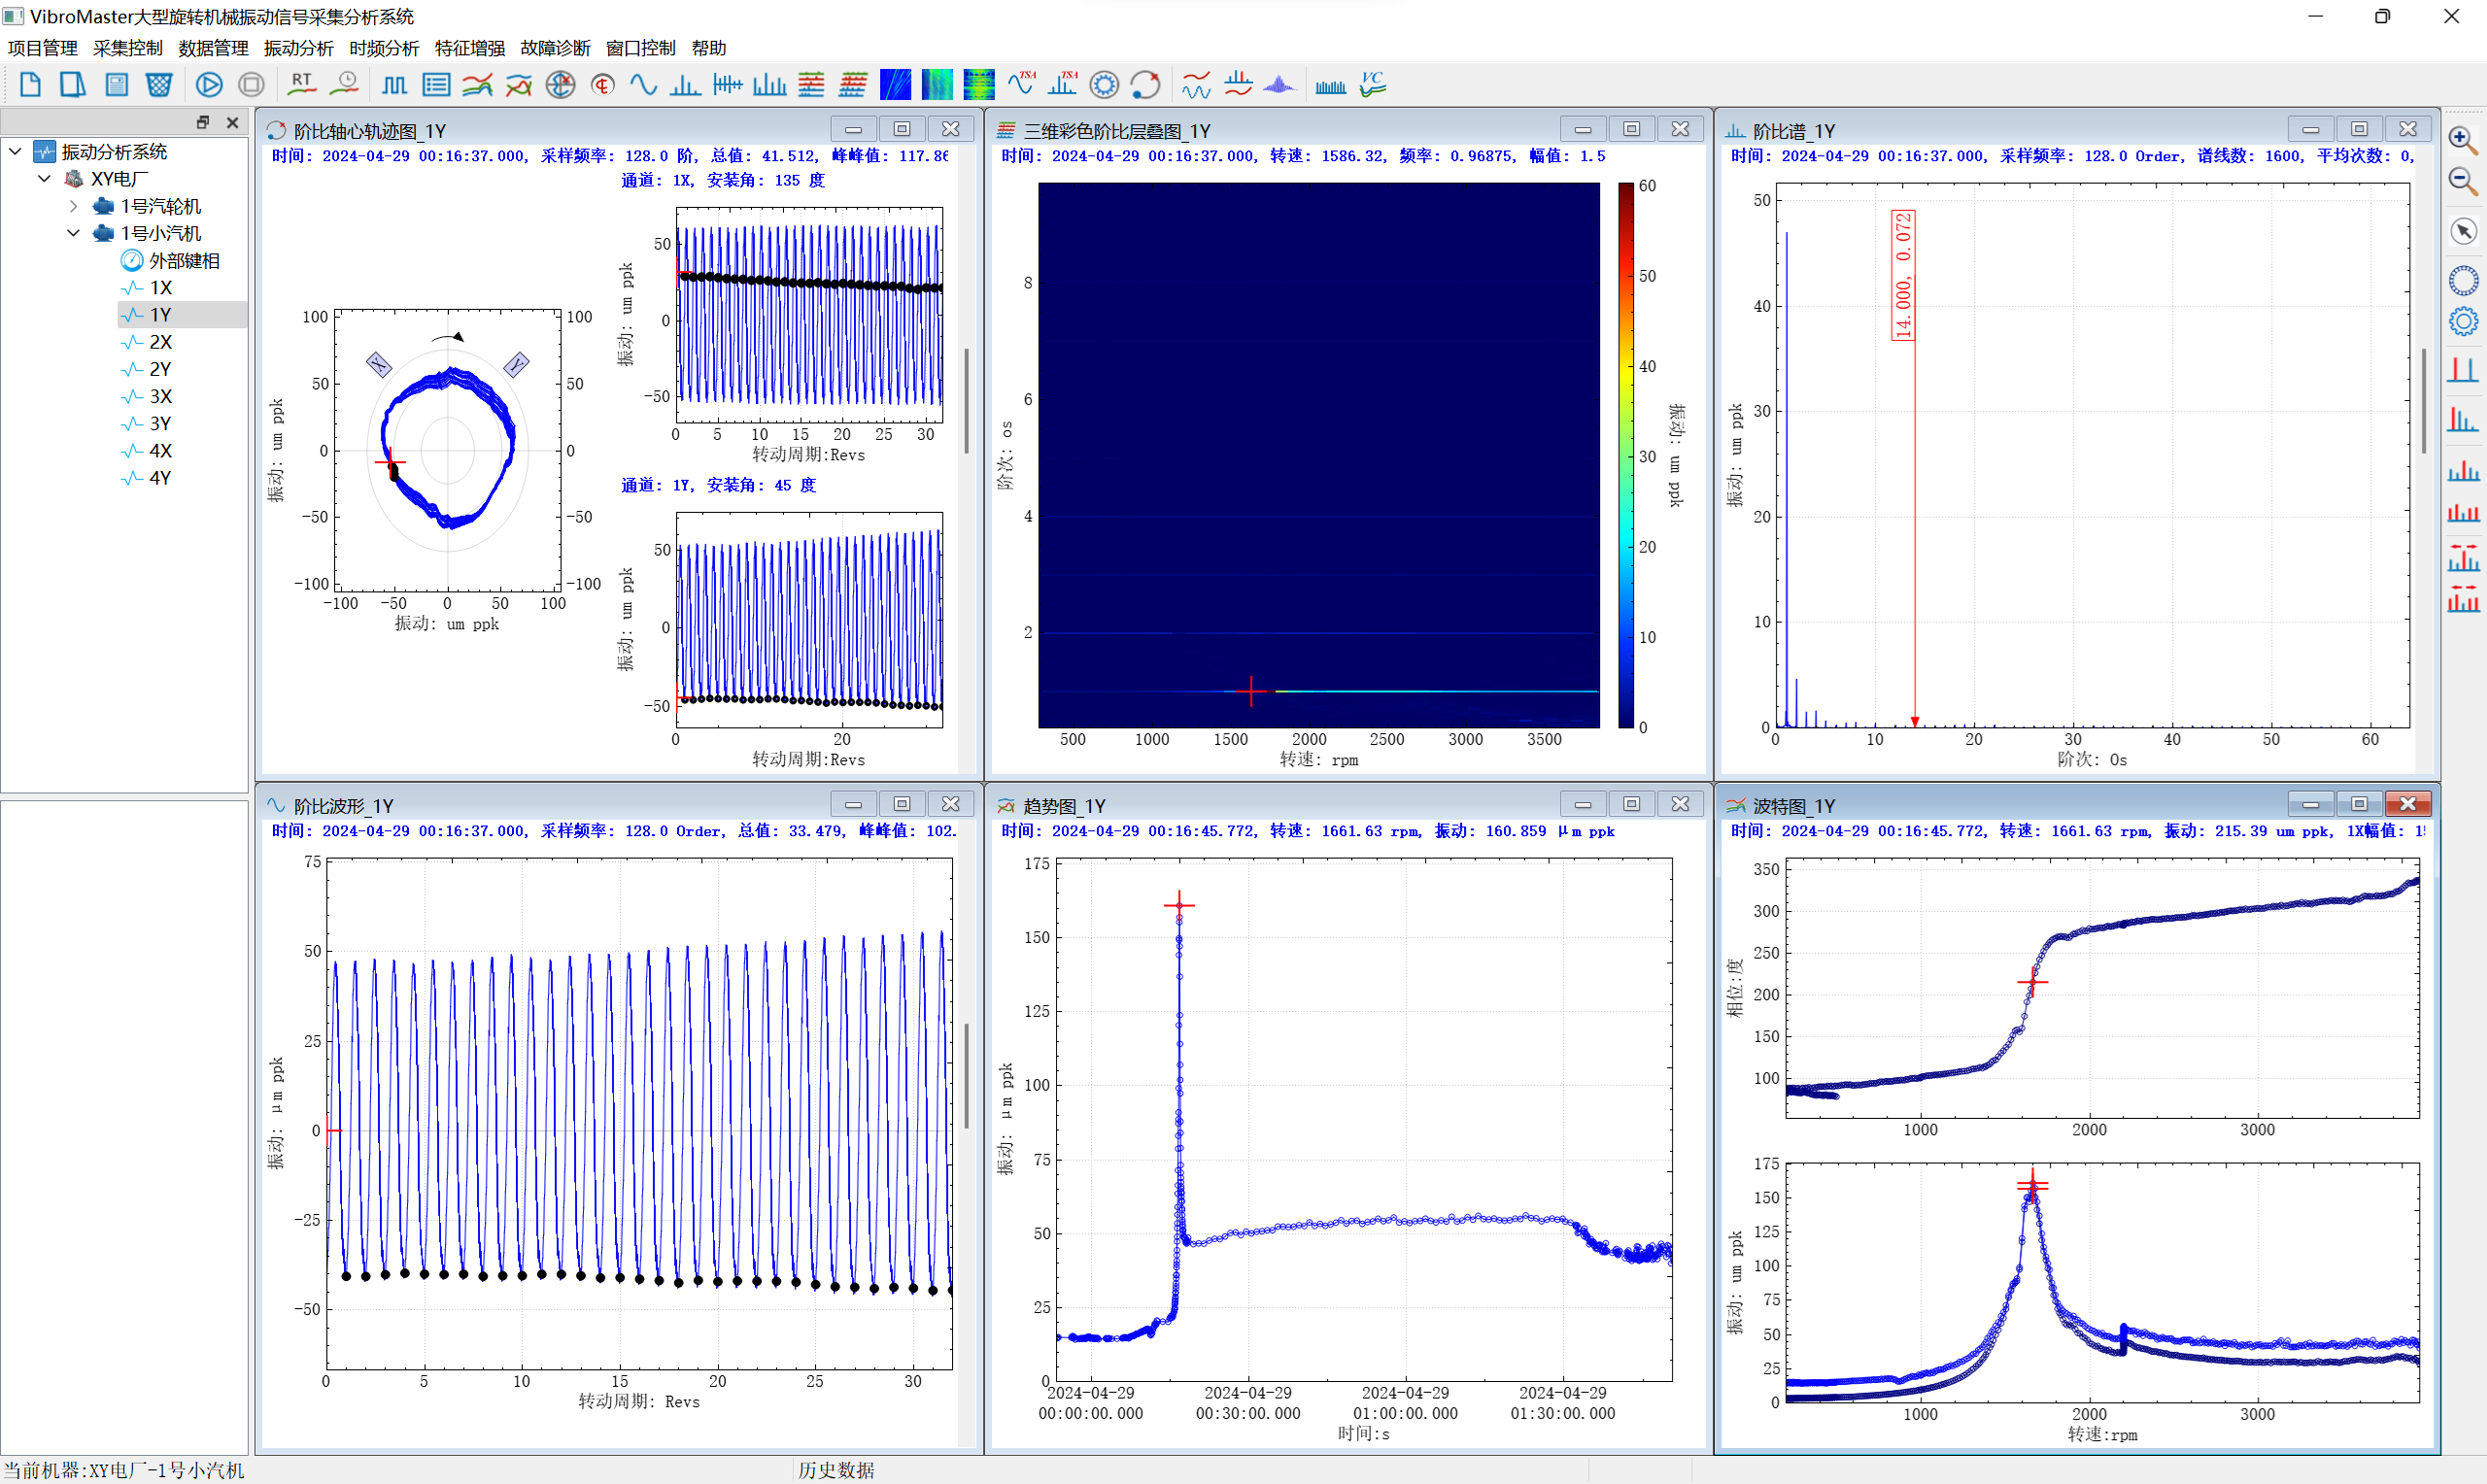This screenshot has width=2487, height=1484.
Task: Open the 振动分析 menu
Action: click(x=299, y=48)
